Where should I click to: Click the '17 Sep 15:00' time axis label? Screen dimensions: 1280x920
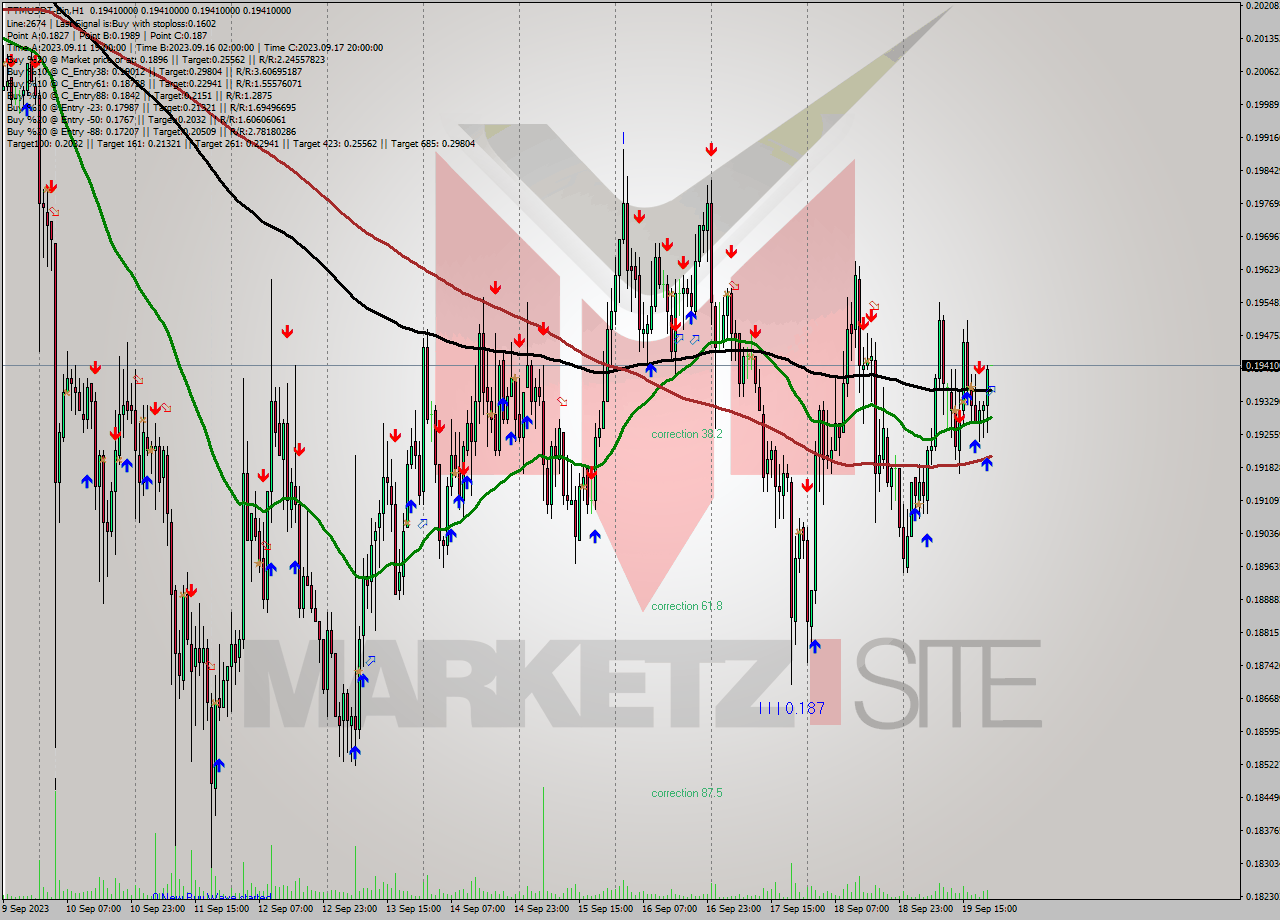coord(797,909)
